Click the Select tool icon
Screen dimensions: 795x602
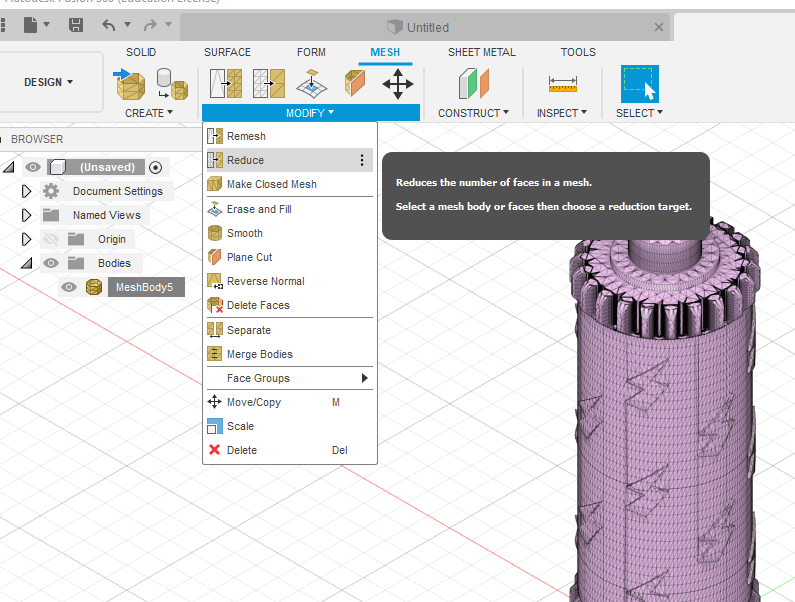click(640, 84)
